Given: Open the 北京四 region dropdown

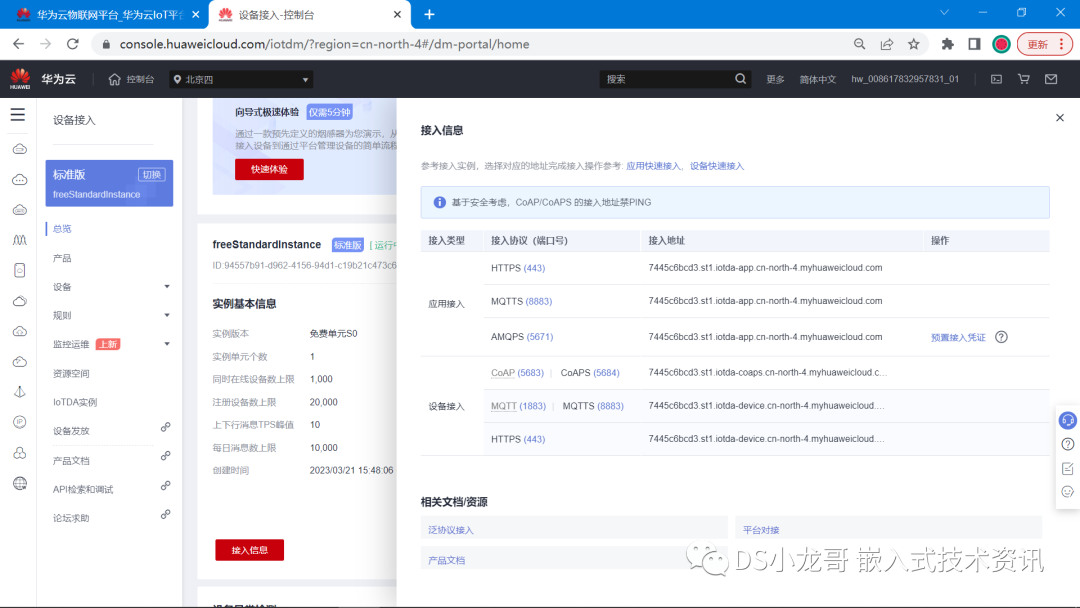Looking at the screenshot, I should point(240,78).
